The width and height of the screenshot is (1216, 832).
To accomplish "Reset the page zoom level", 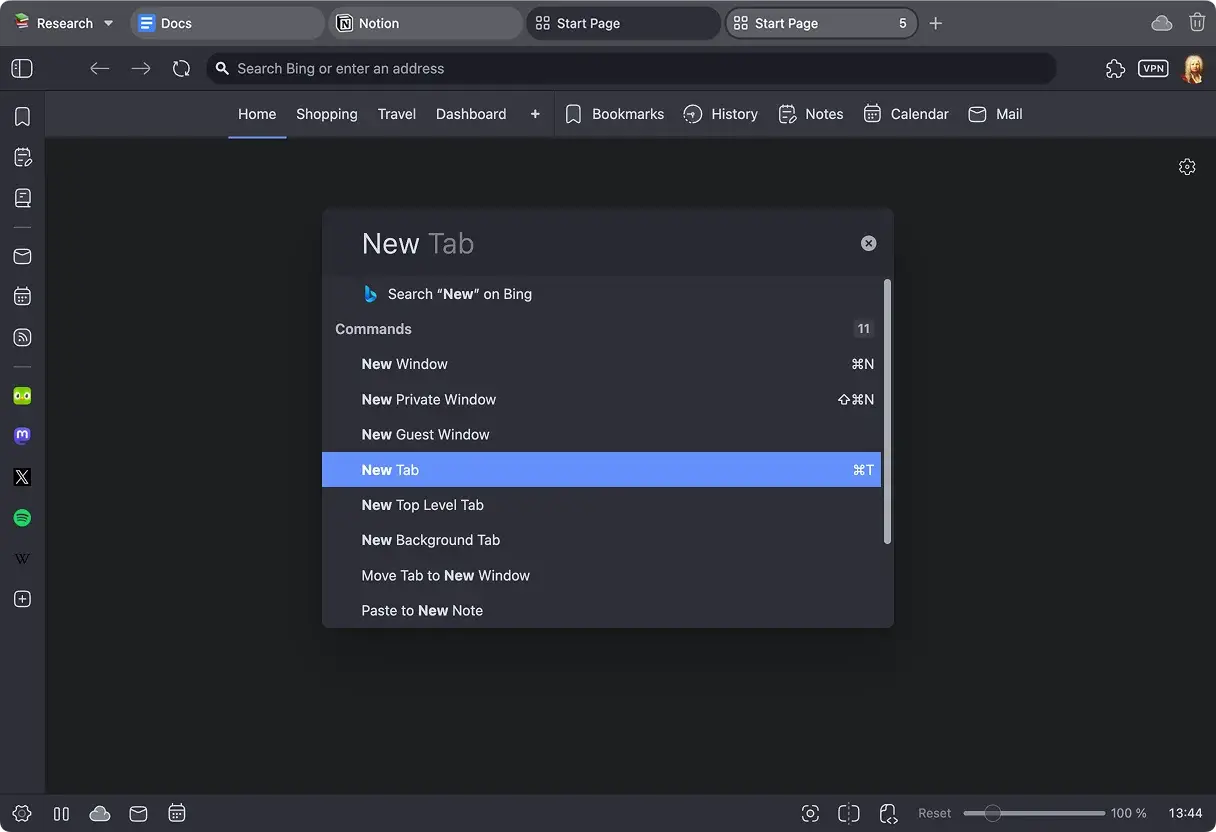I will click(x=934, y=813).
